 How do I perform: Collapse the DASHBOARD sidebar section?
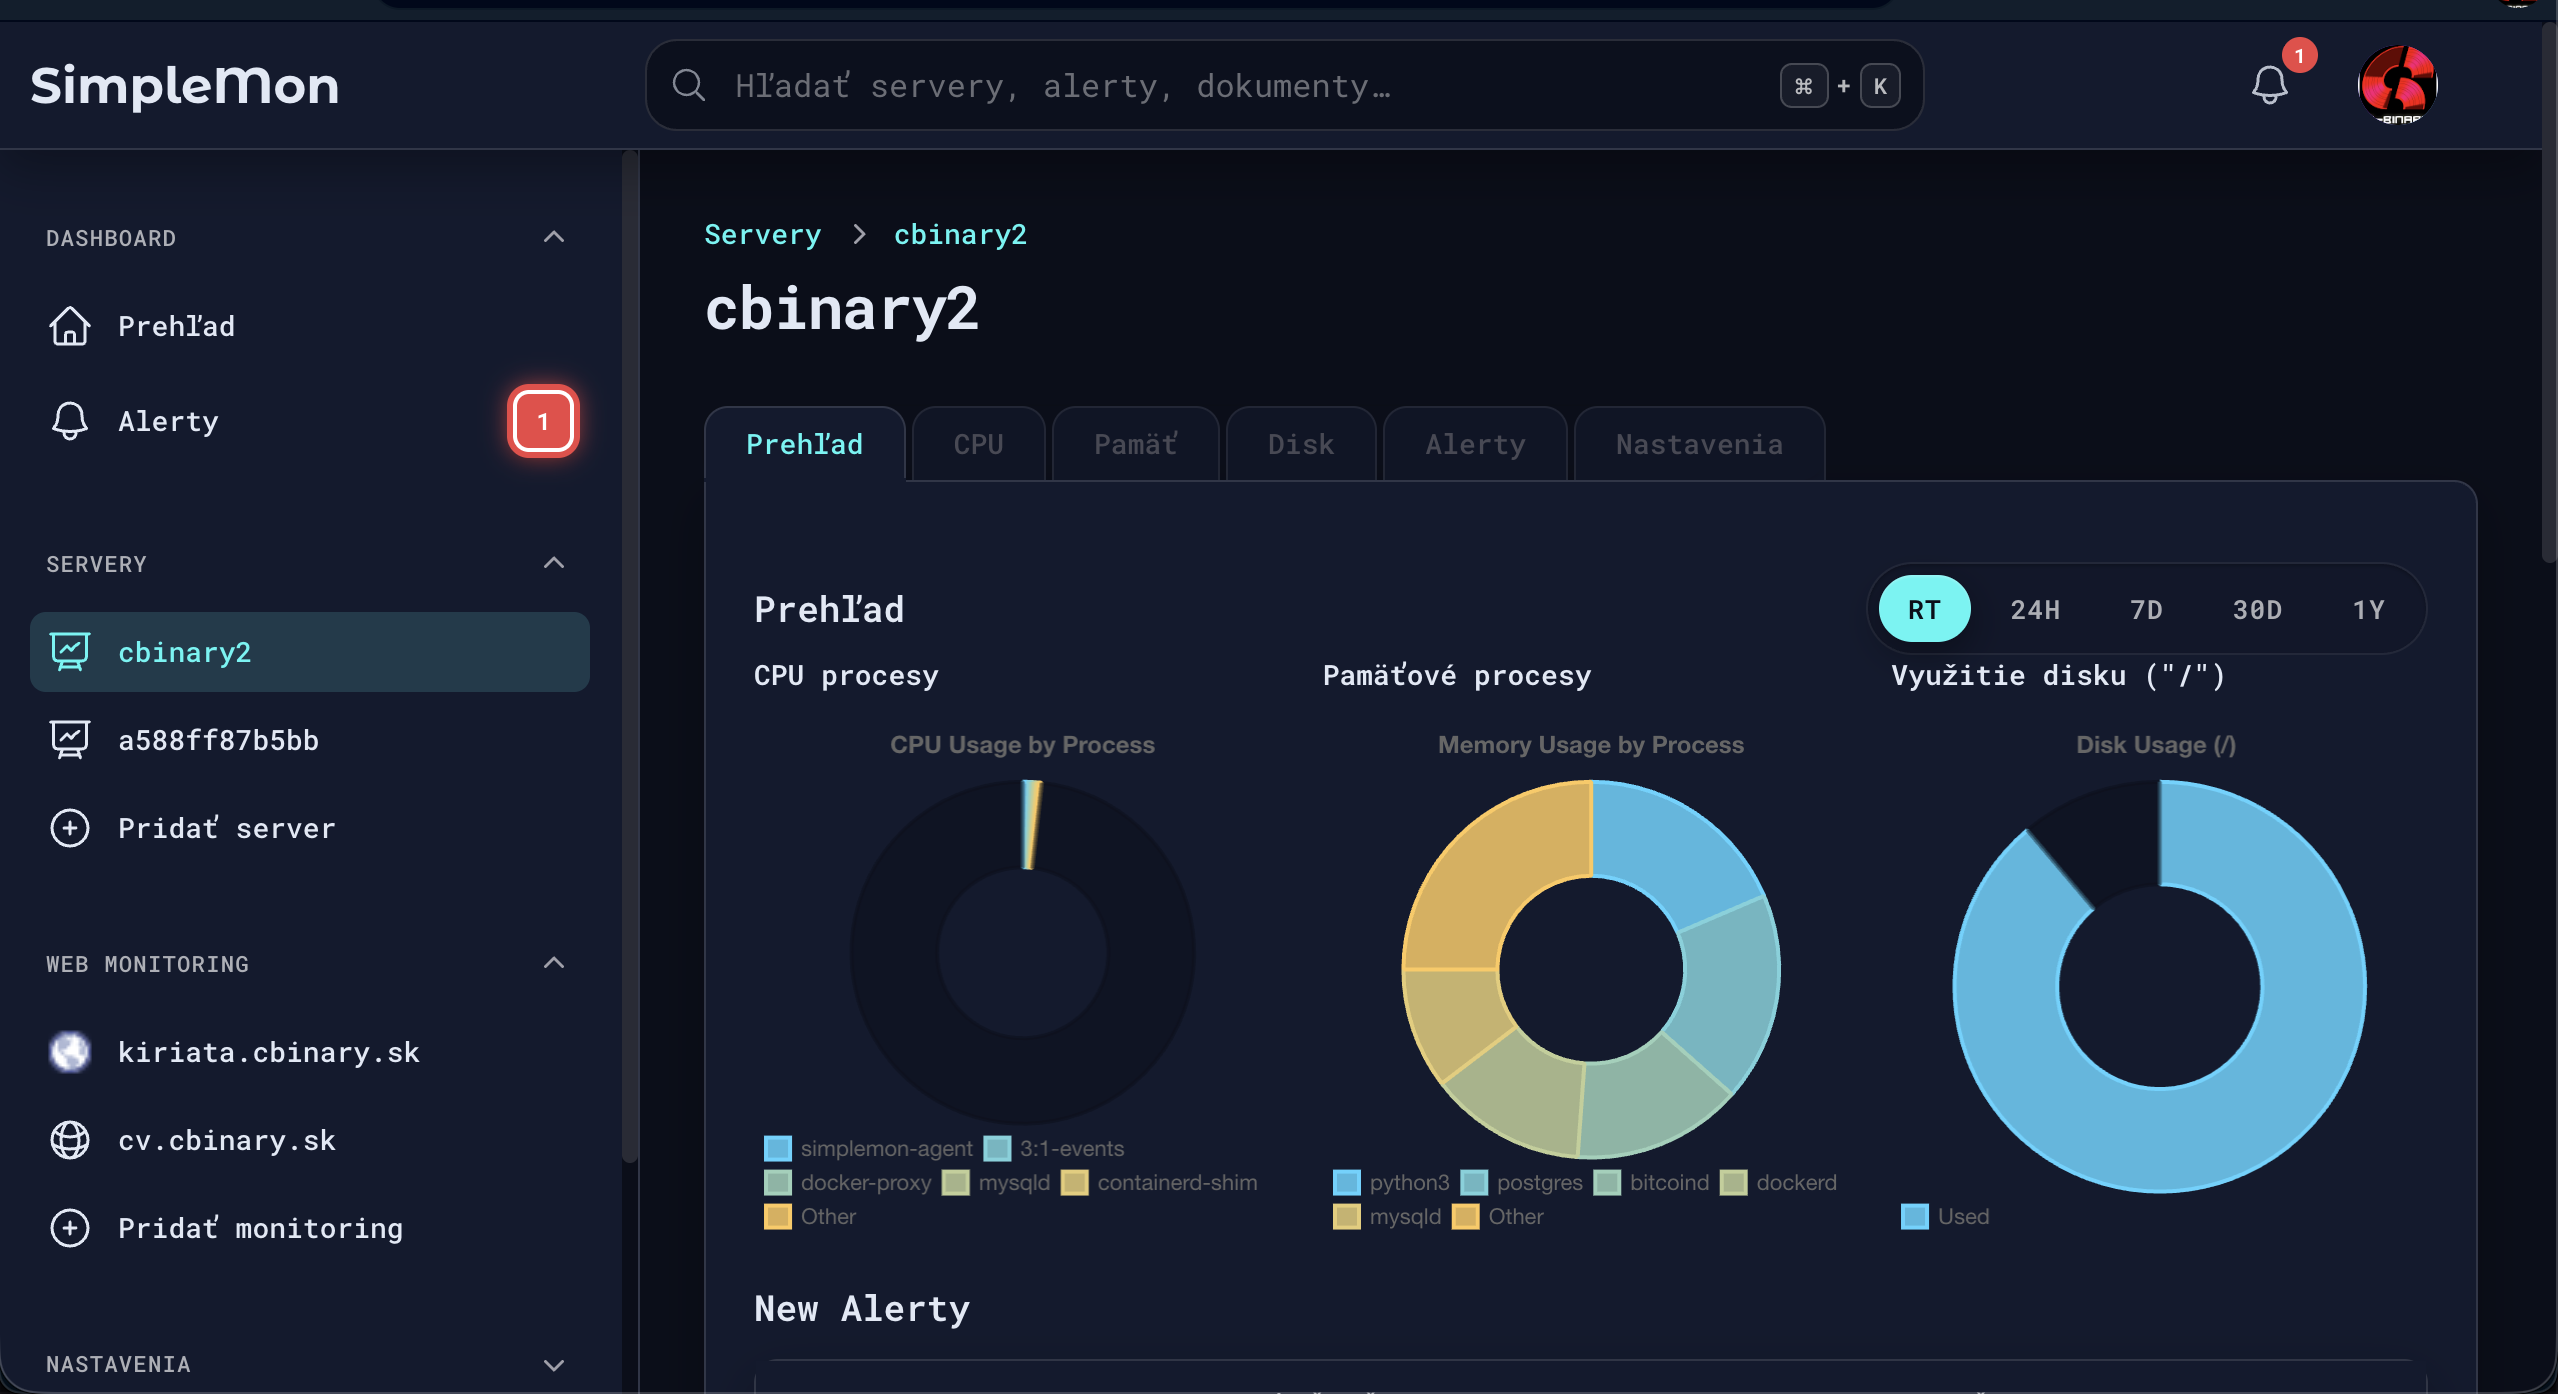[554, 237]
